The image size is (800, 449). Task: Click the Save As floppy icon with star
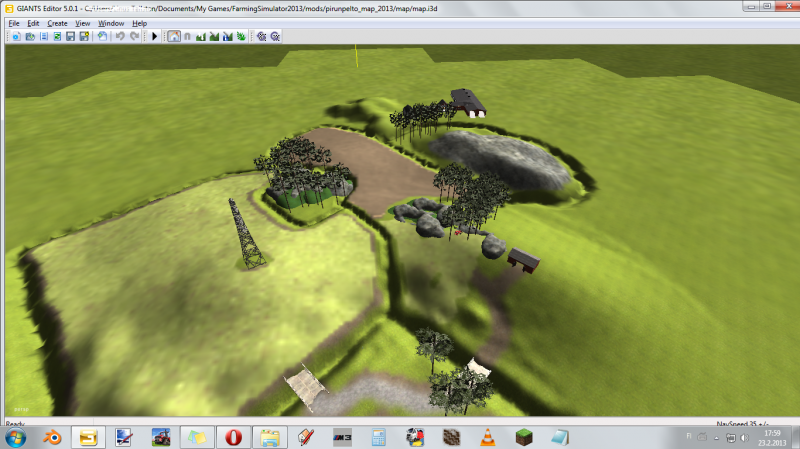pyautogui.click(x=84, y=36)
